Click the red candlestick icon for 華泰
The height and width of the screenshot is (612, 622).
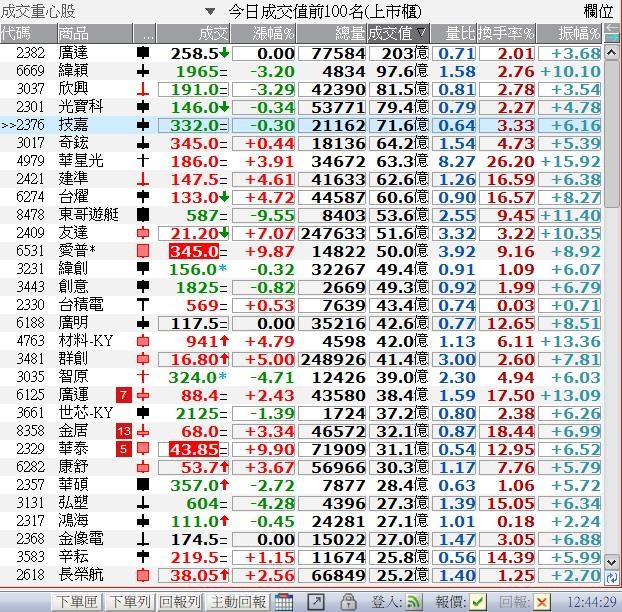[x=143, y=448]
